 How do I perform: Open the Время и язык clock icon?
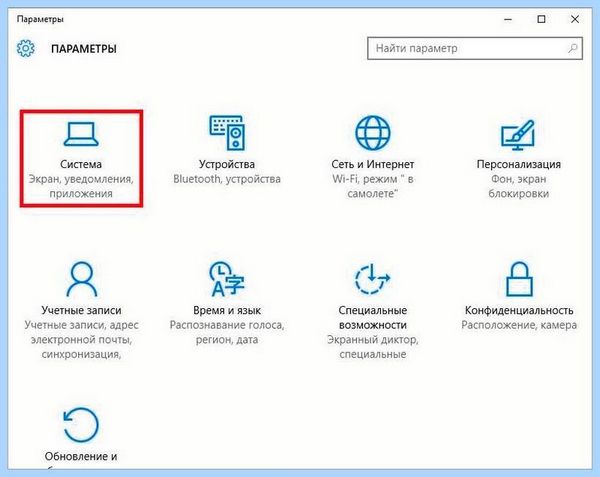(227, 279)
